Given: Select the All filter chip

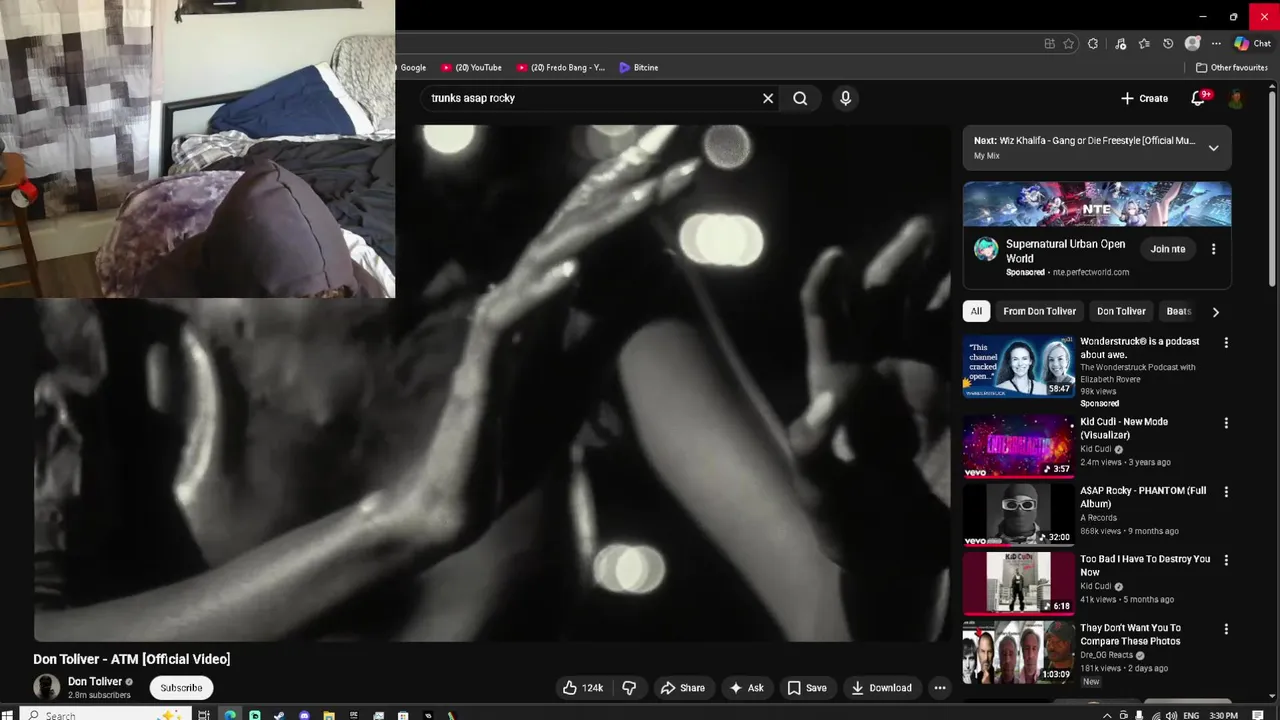Looking at the screenshot, I should (x=976, y=311).
